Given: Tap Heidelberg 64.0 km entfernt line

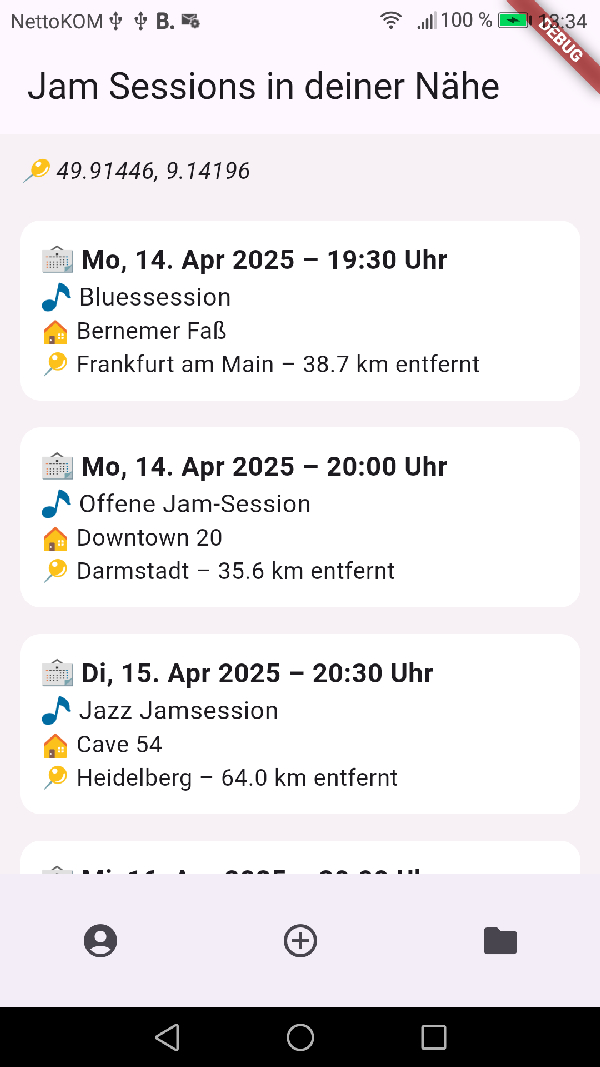Looking at the screenshot, I should click(237, 778).
